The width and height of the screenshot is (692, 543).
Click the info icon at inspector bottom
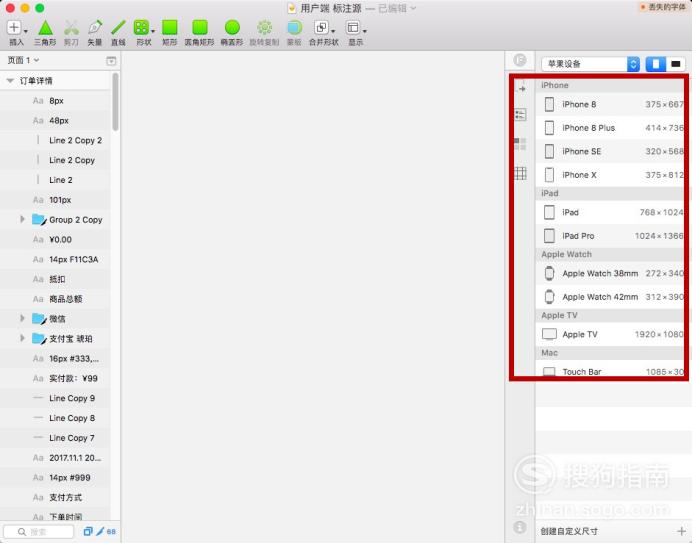click(520, 527)
